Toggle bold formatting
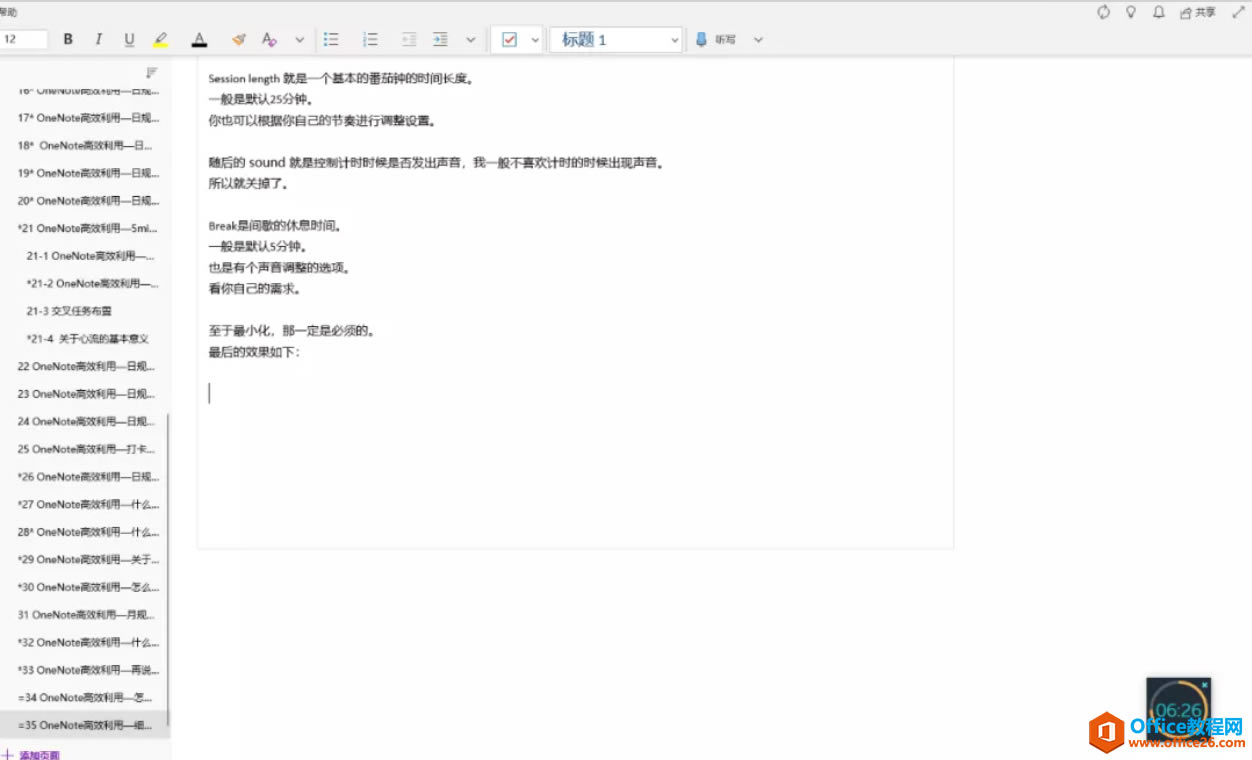 pos(67,39)
